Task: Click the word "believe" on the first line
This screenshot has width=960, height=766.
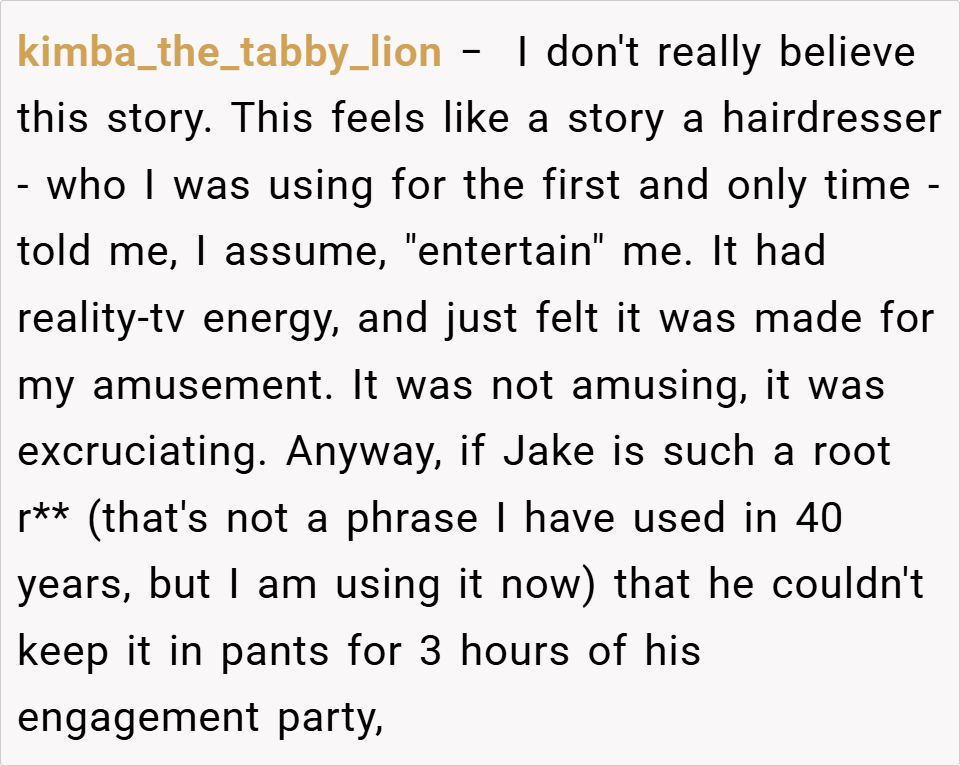Action: (x=847, y=53)
